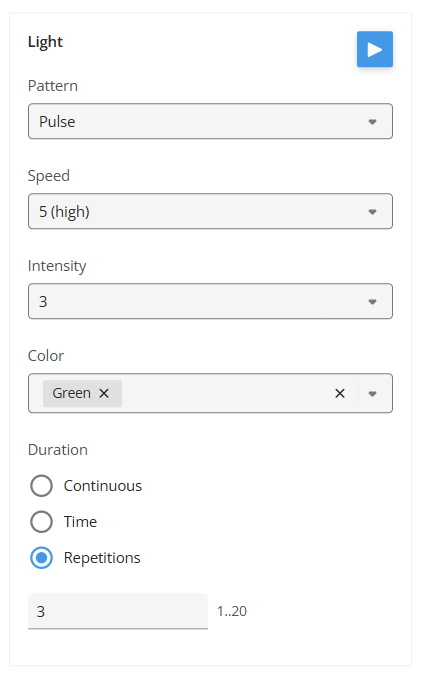Click the Green chip label
The image size is (421, 677).
tap(72, 393)
